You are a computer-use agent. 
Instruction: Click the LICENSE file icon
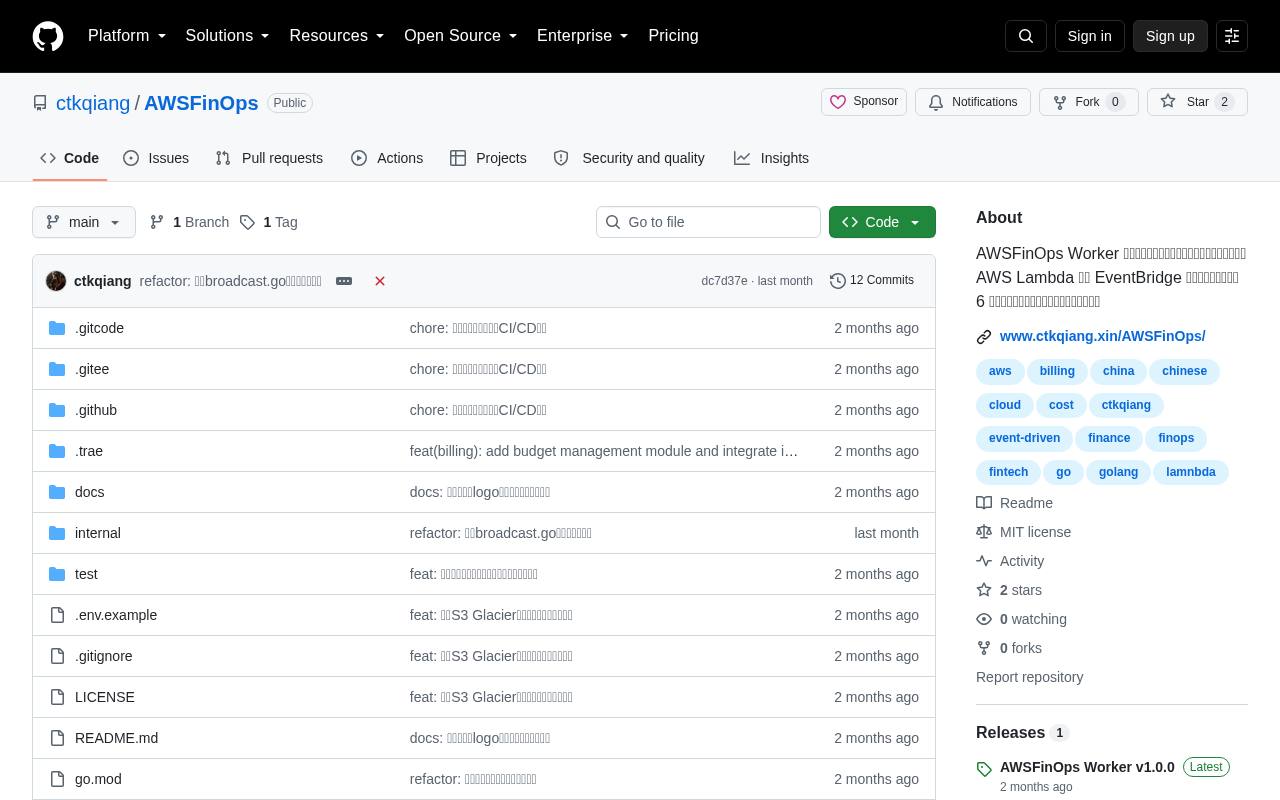pos(57,697)
